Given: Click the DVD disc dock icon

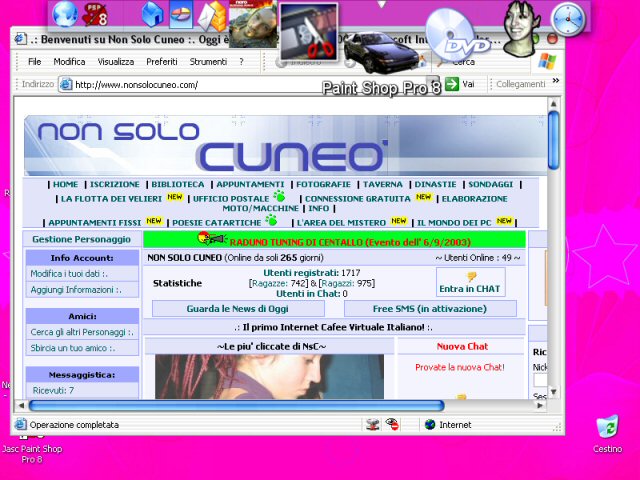Looking at the screenshot, I should coord(457,36).
